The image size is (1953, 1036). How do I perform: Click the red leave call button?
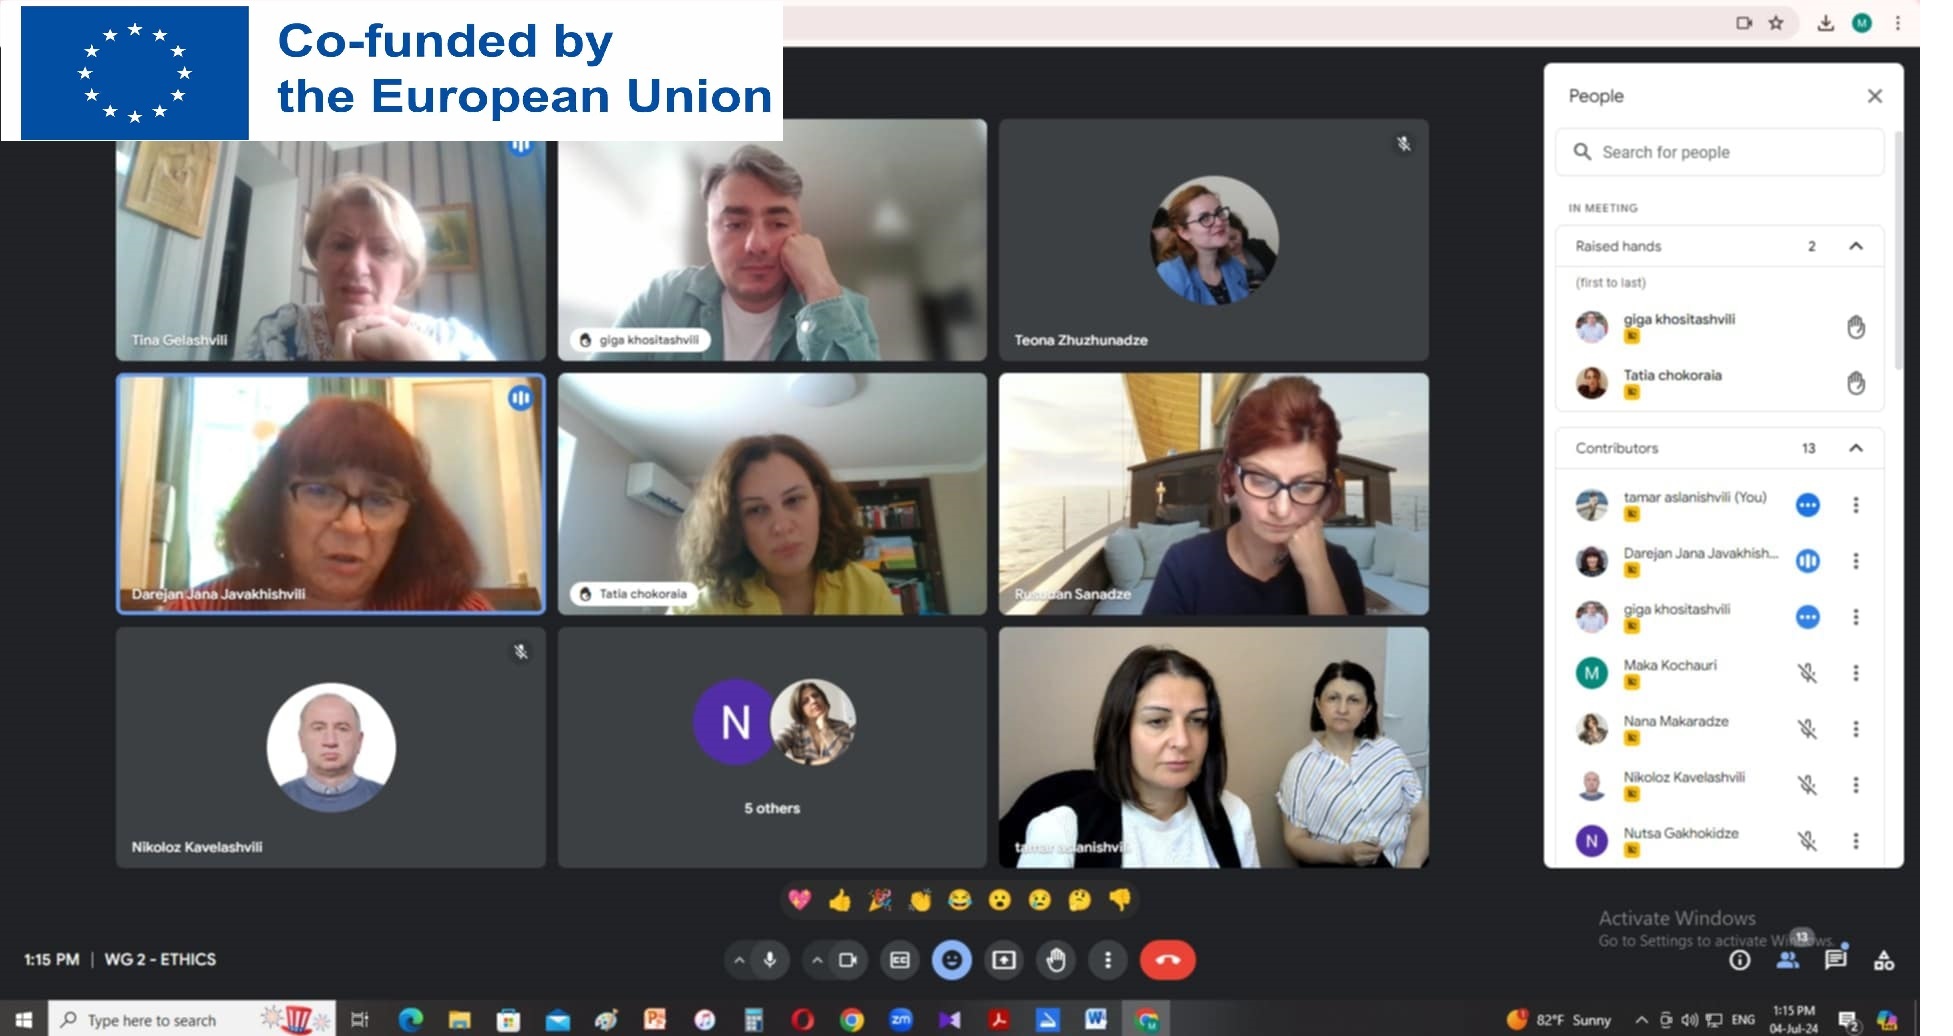click(x=1167, y=960)
